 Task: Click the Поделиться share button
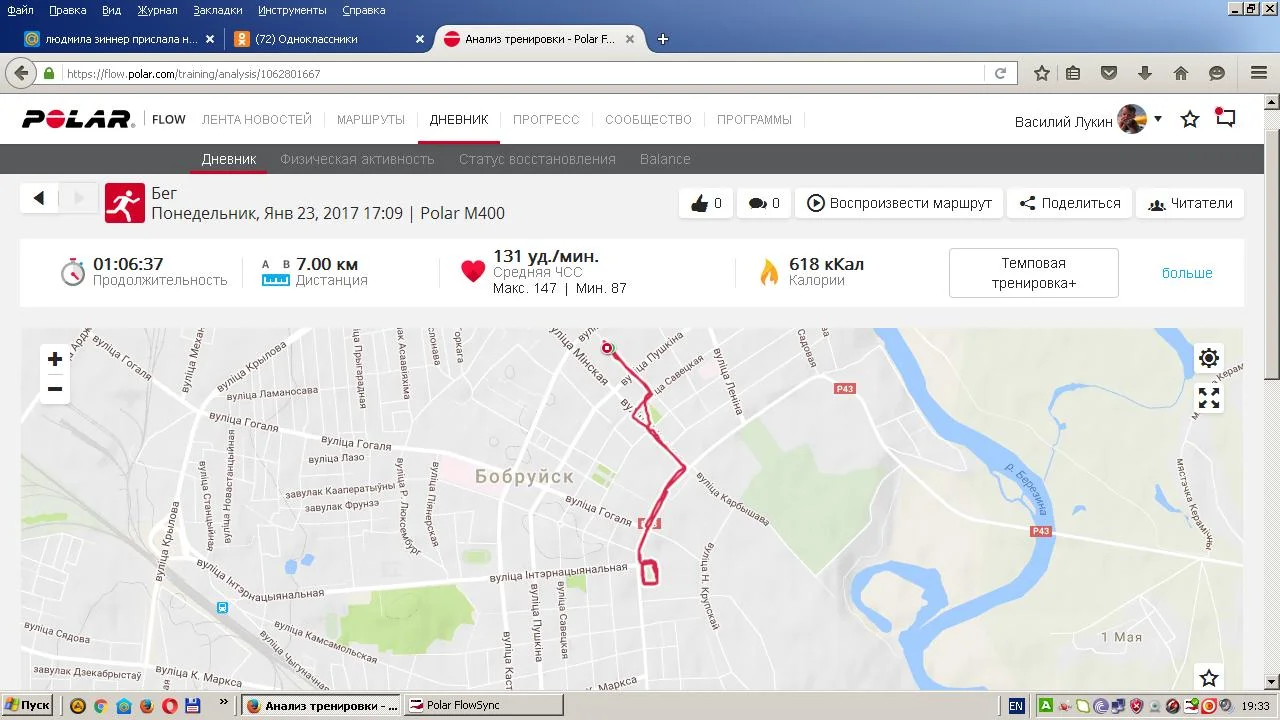[1070, 203]
